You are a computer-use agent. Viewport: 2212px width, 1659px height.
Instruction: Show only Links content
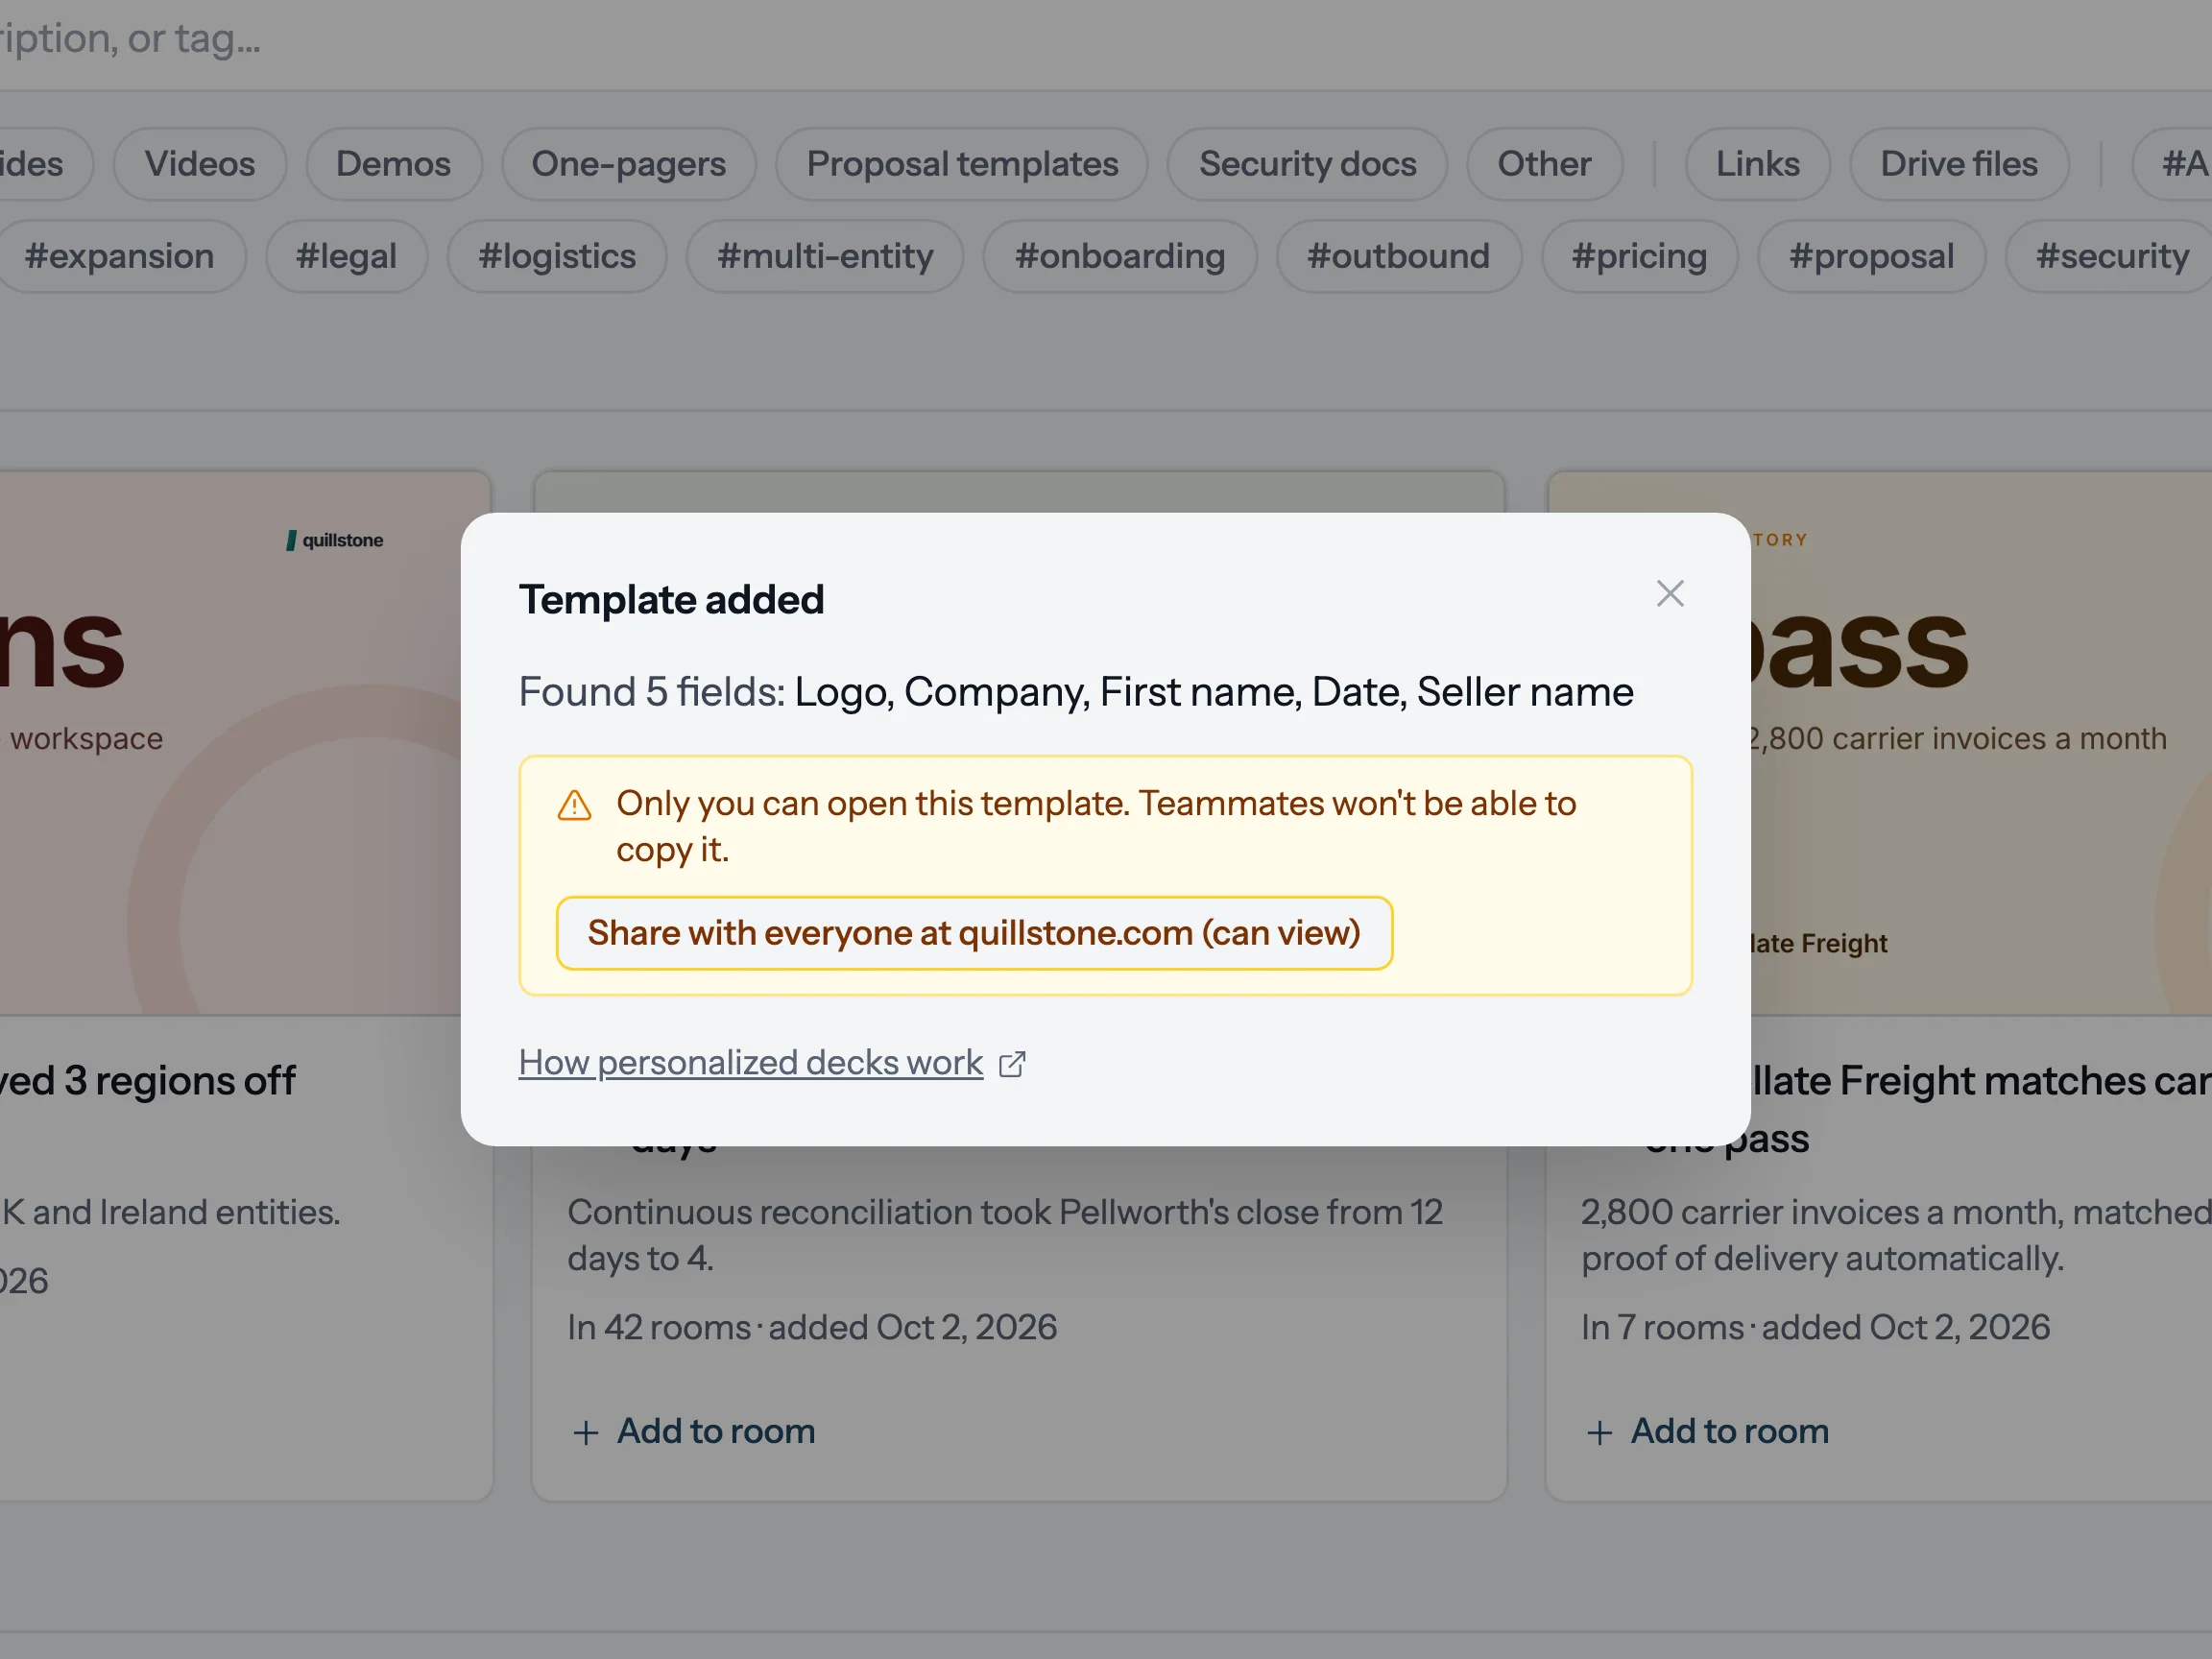1757,164
